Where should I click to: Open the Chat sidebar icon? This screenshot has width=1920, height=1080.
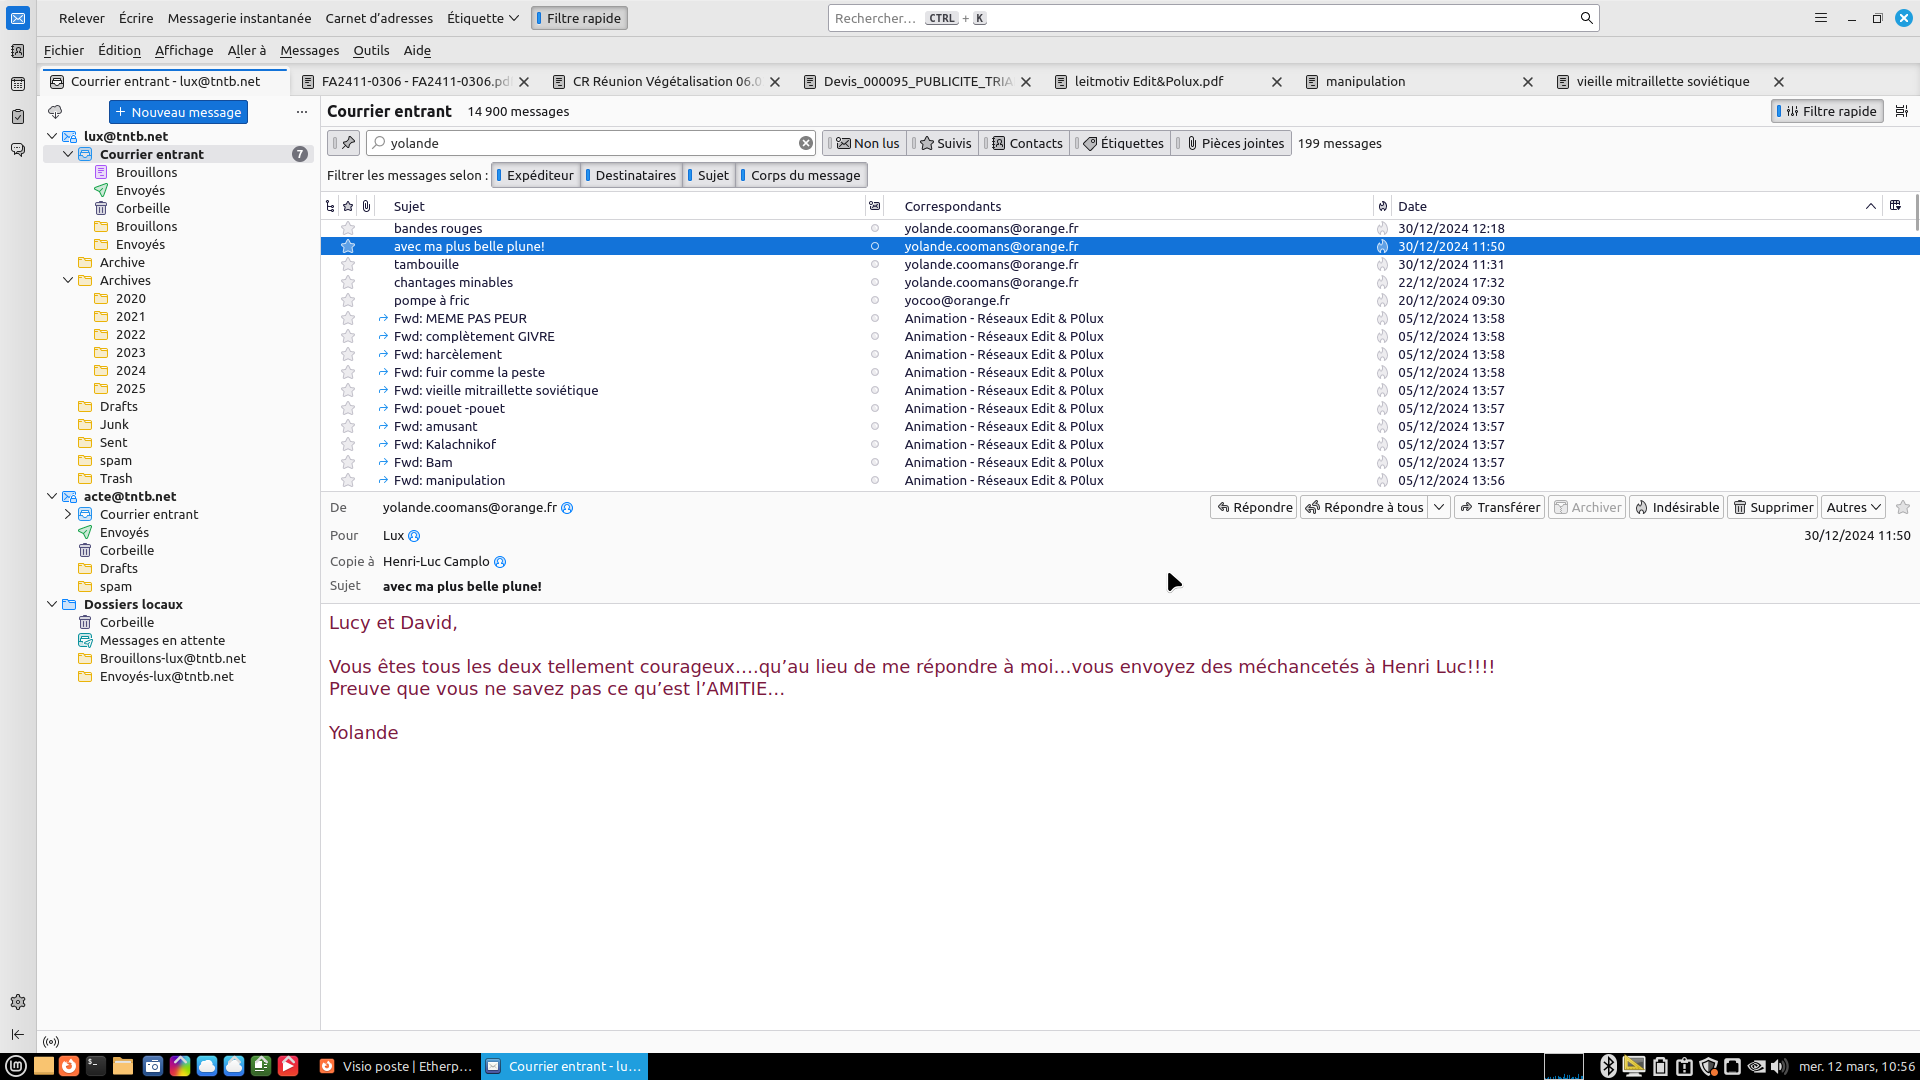pos(17,150)
